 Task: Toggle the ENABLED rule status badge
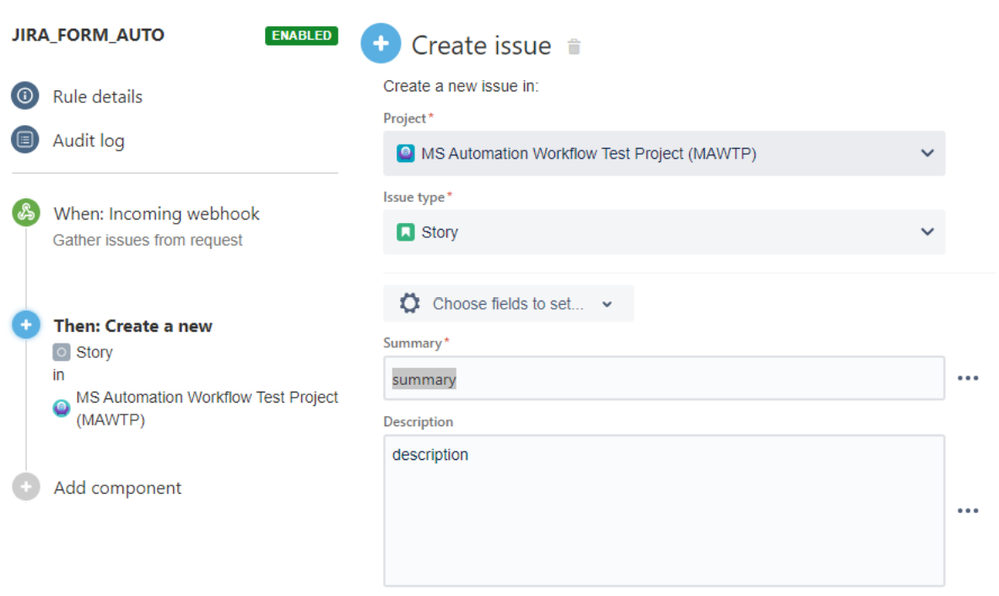click(x=301, y=36)
